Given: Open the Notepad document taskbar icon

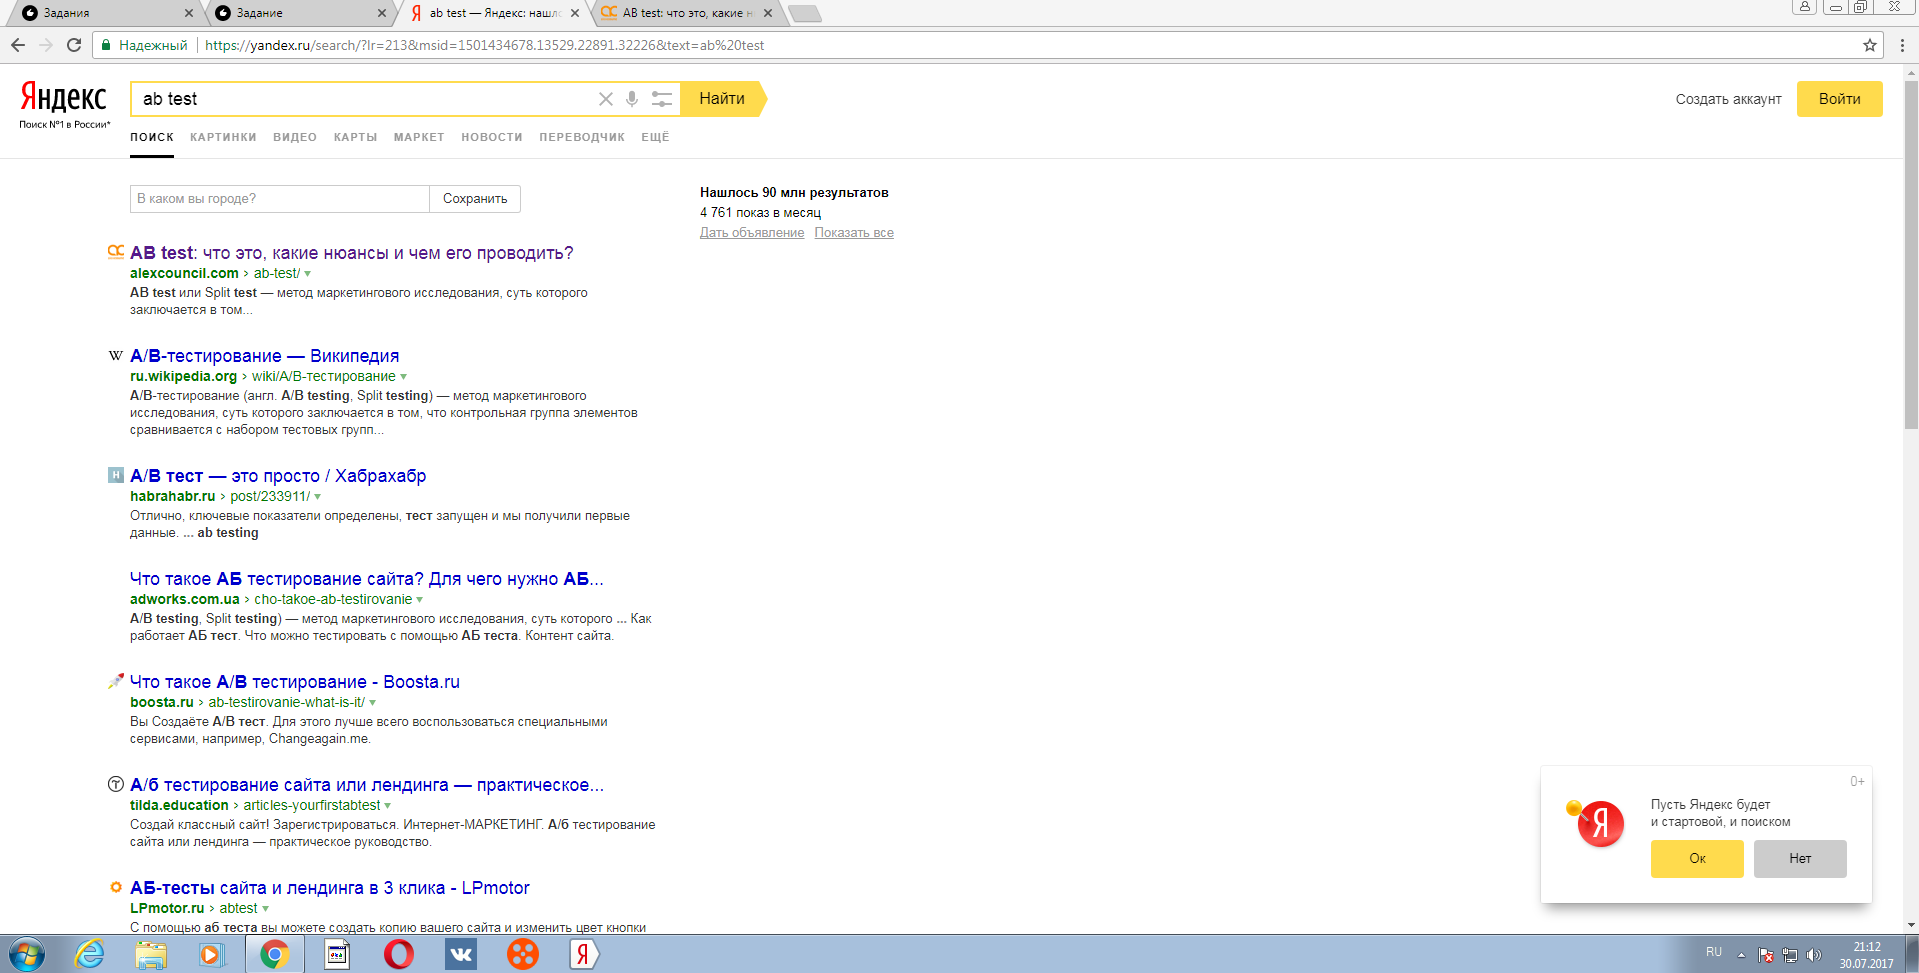Looking at the screenshot, I should pos(337,954).
